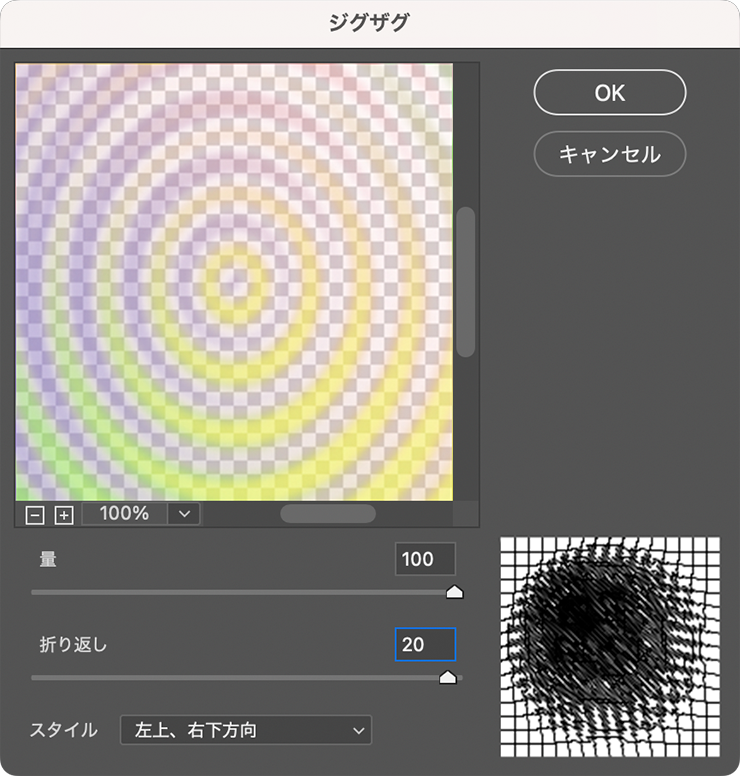Click the 折り返し label text

pos(73,645)
